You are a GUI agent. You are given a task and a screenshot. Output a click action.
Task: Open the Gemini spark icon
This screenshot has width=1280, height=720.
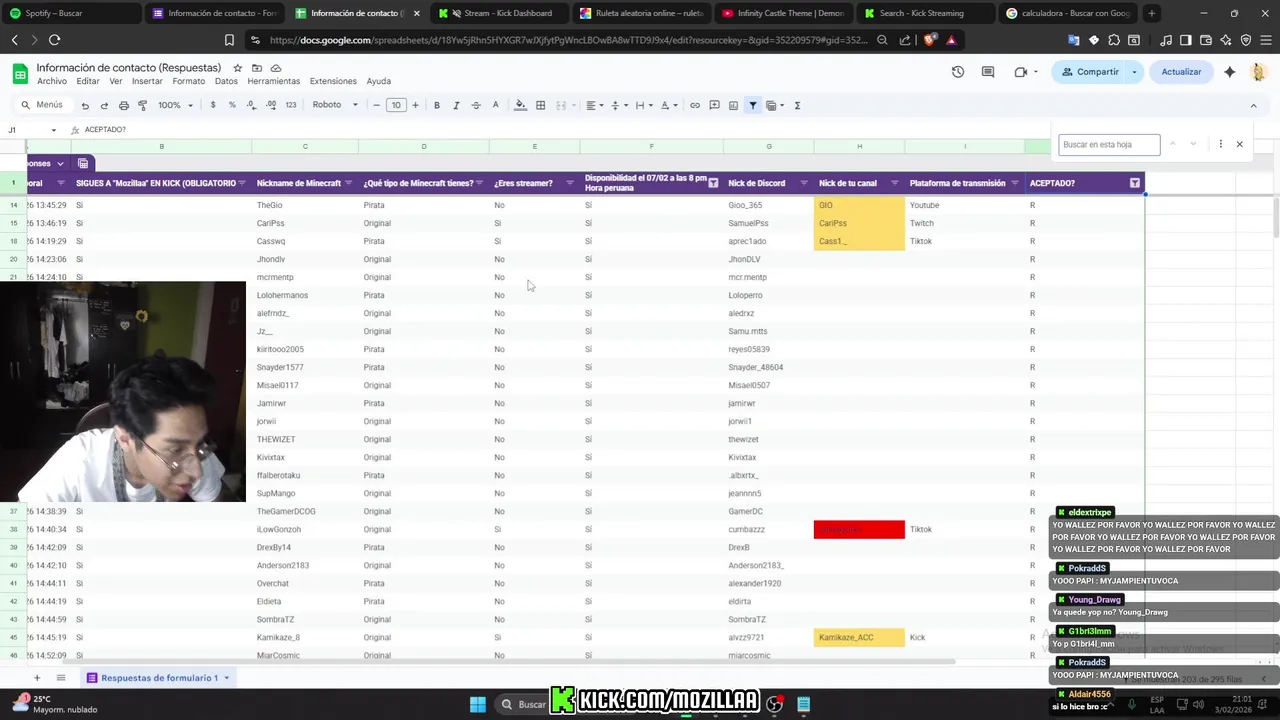[x=1230, y=72]
